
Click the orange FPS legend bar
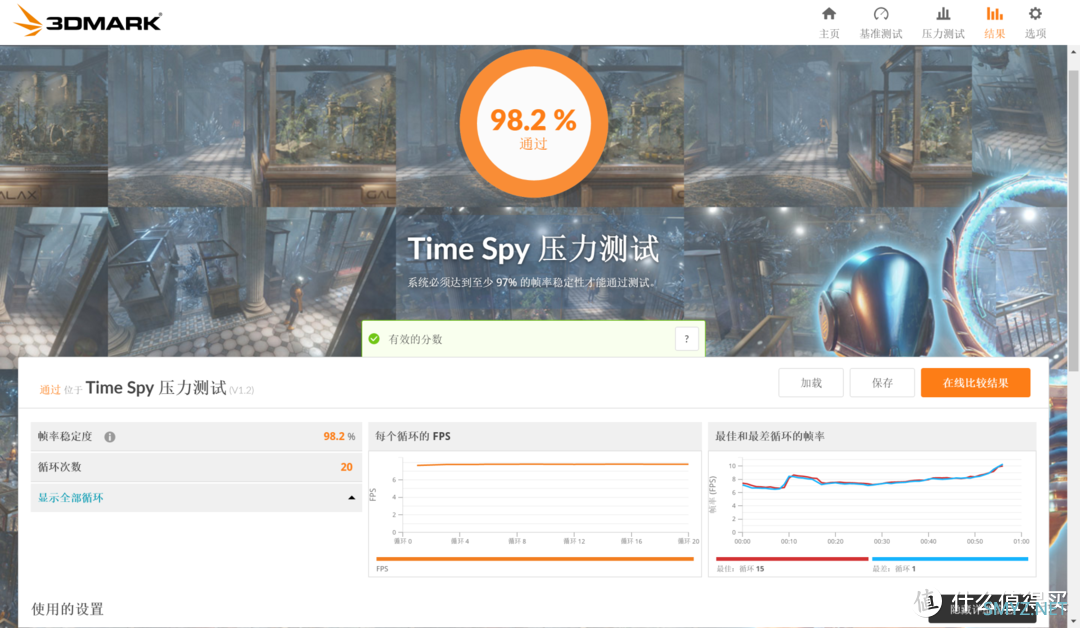tap(534, 559)
